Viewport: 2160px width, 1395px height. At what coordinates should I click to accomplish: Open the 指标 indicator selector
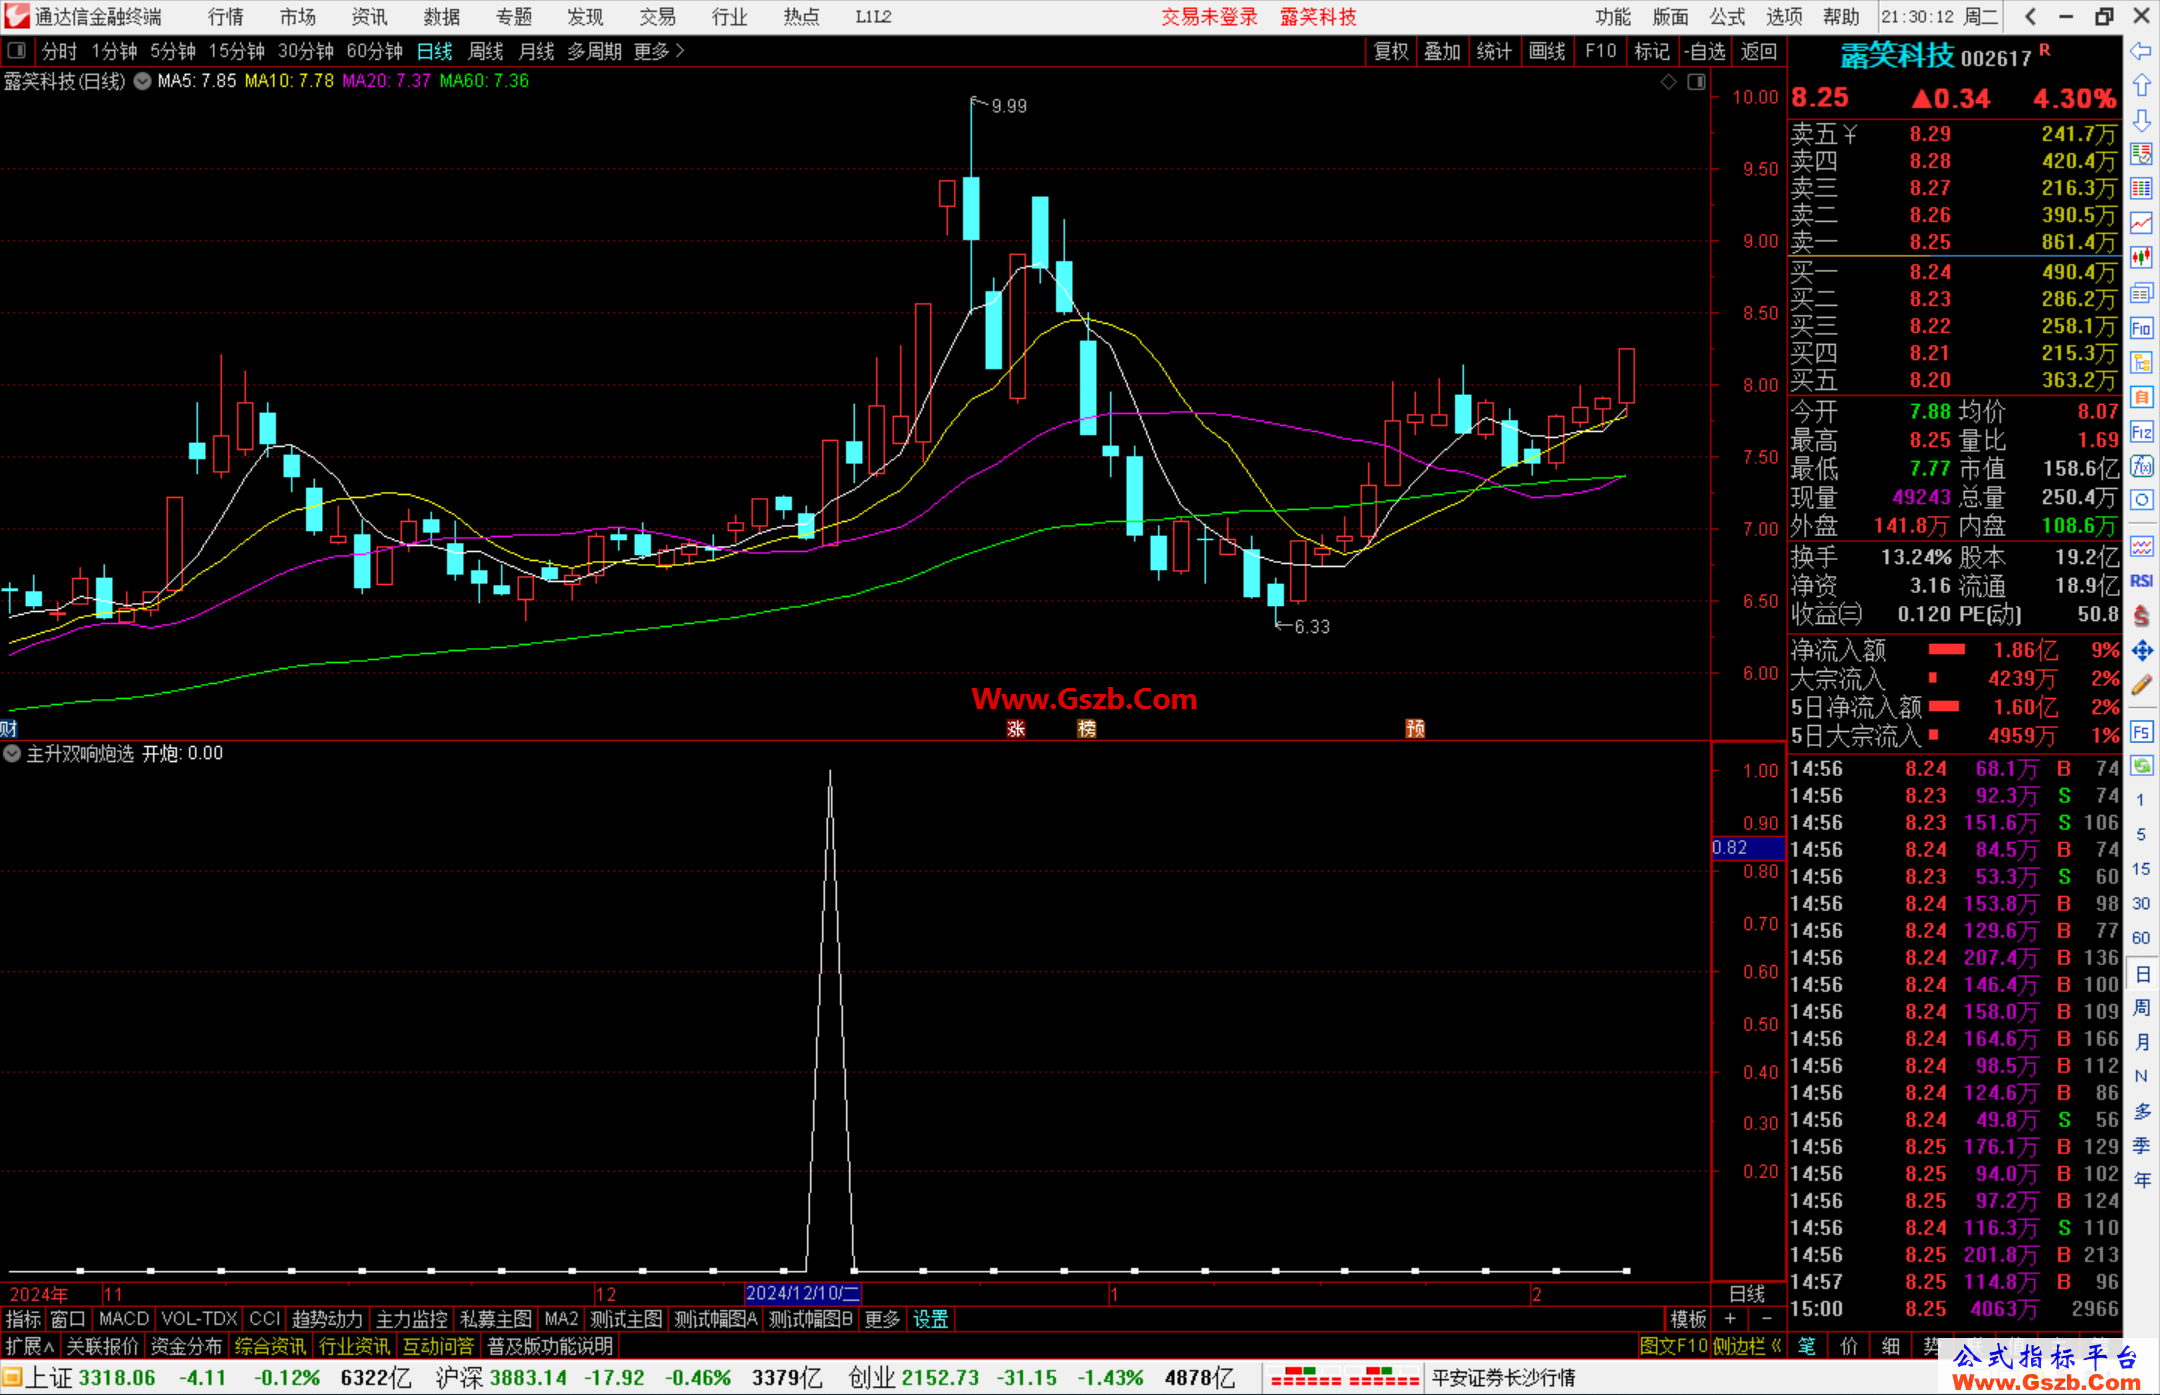(23, 1319)
